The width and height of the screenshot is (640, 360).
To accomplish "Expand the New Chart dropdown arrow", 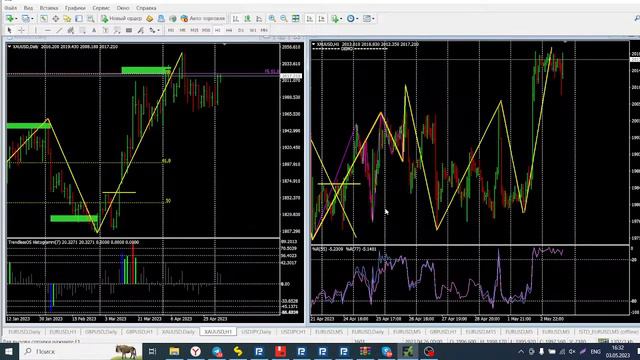I will pyautogui.click(x=16, y=19).
